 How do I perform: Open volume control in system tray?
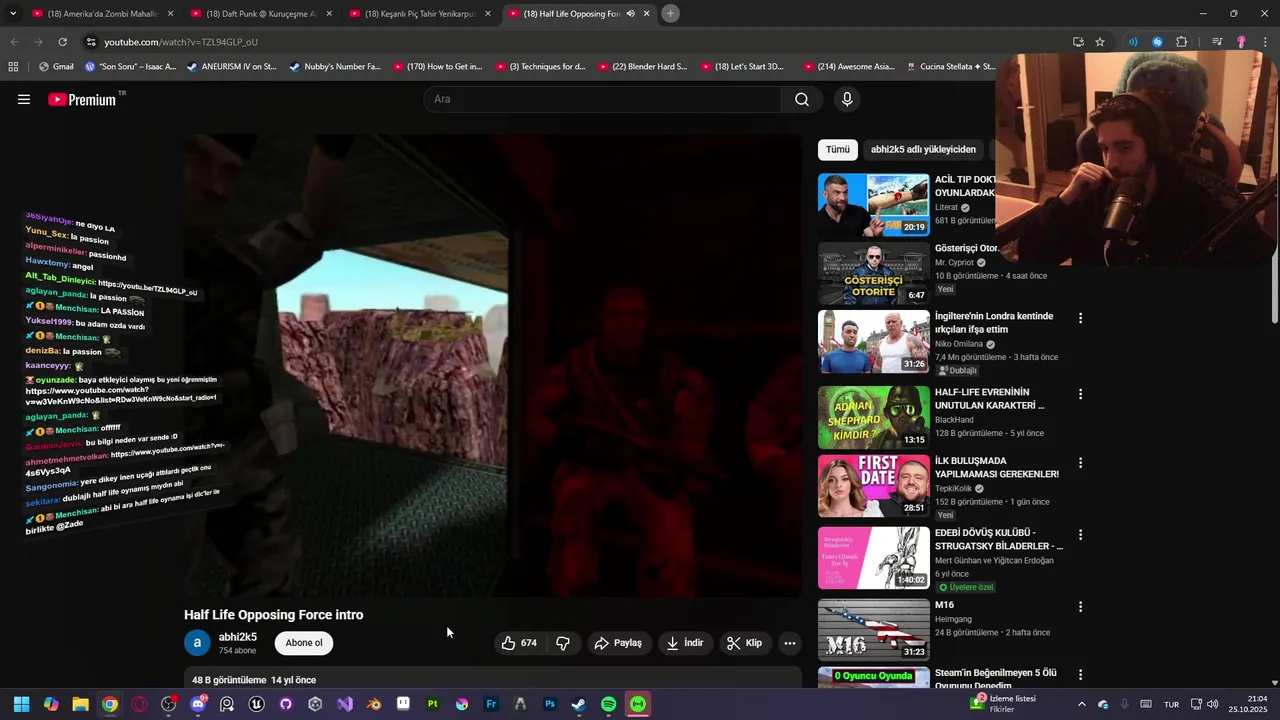pos(1212,704)
